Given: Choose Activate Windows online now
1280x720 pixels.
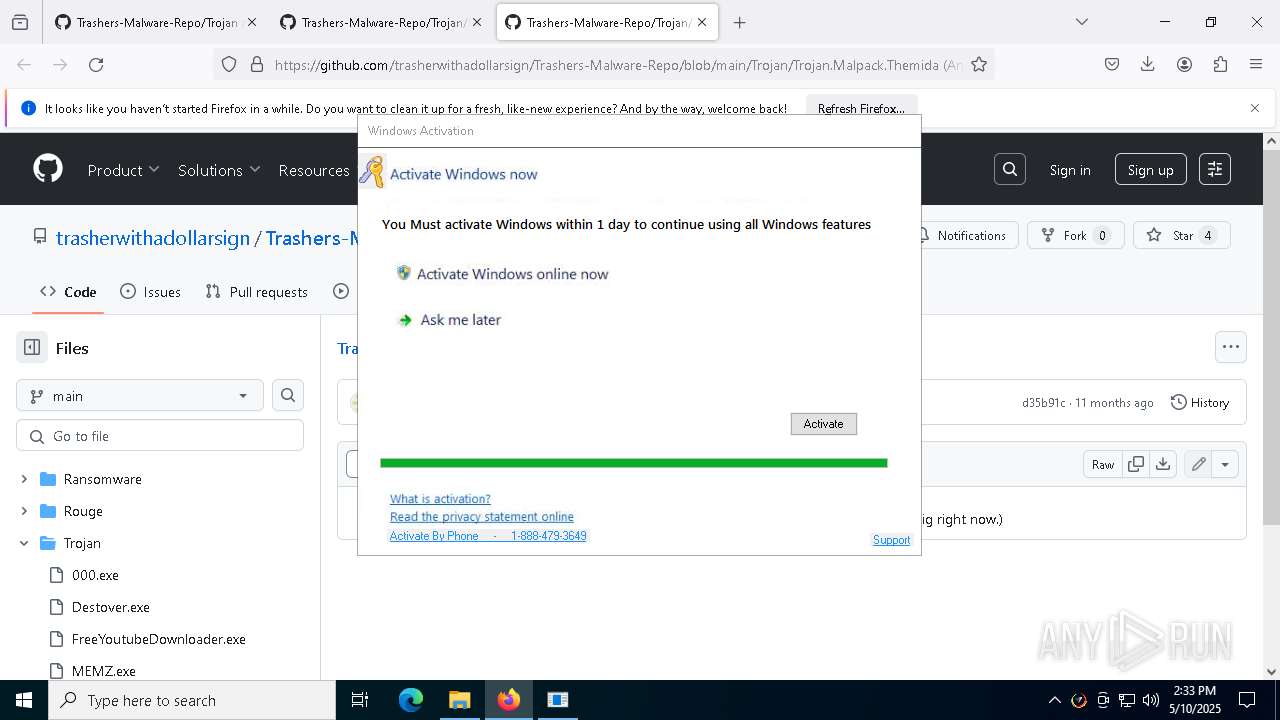Looking at the screenshot, I should (x=502, y=274).
